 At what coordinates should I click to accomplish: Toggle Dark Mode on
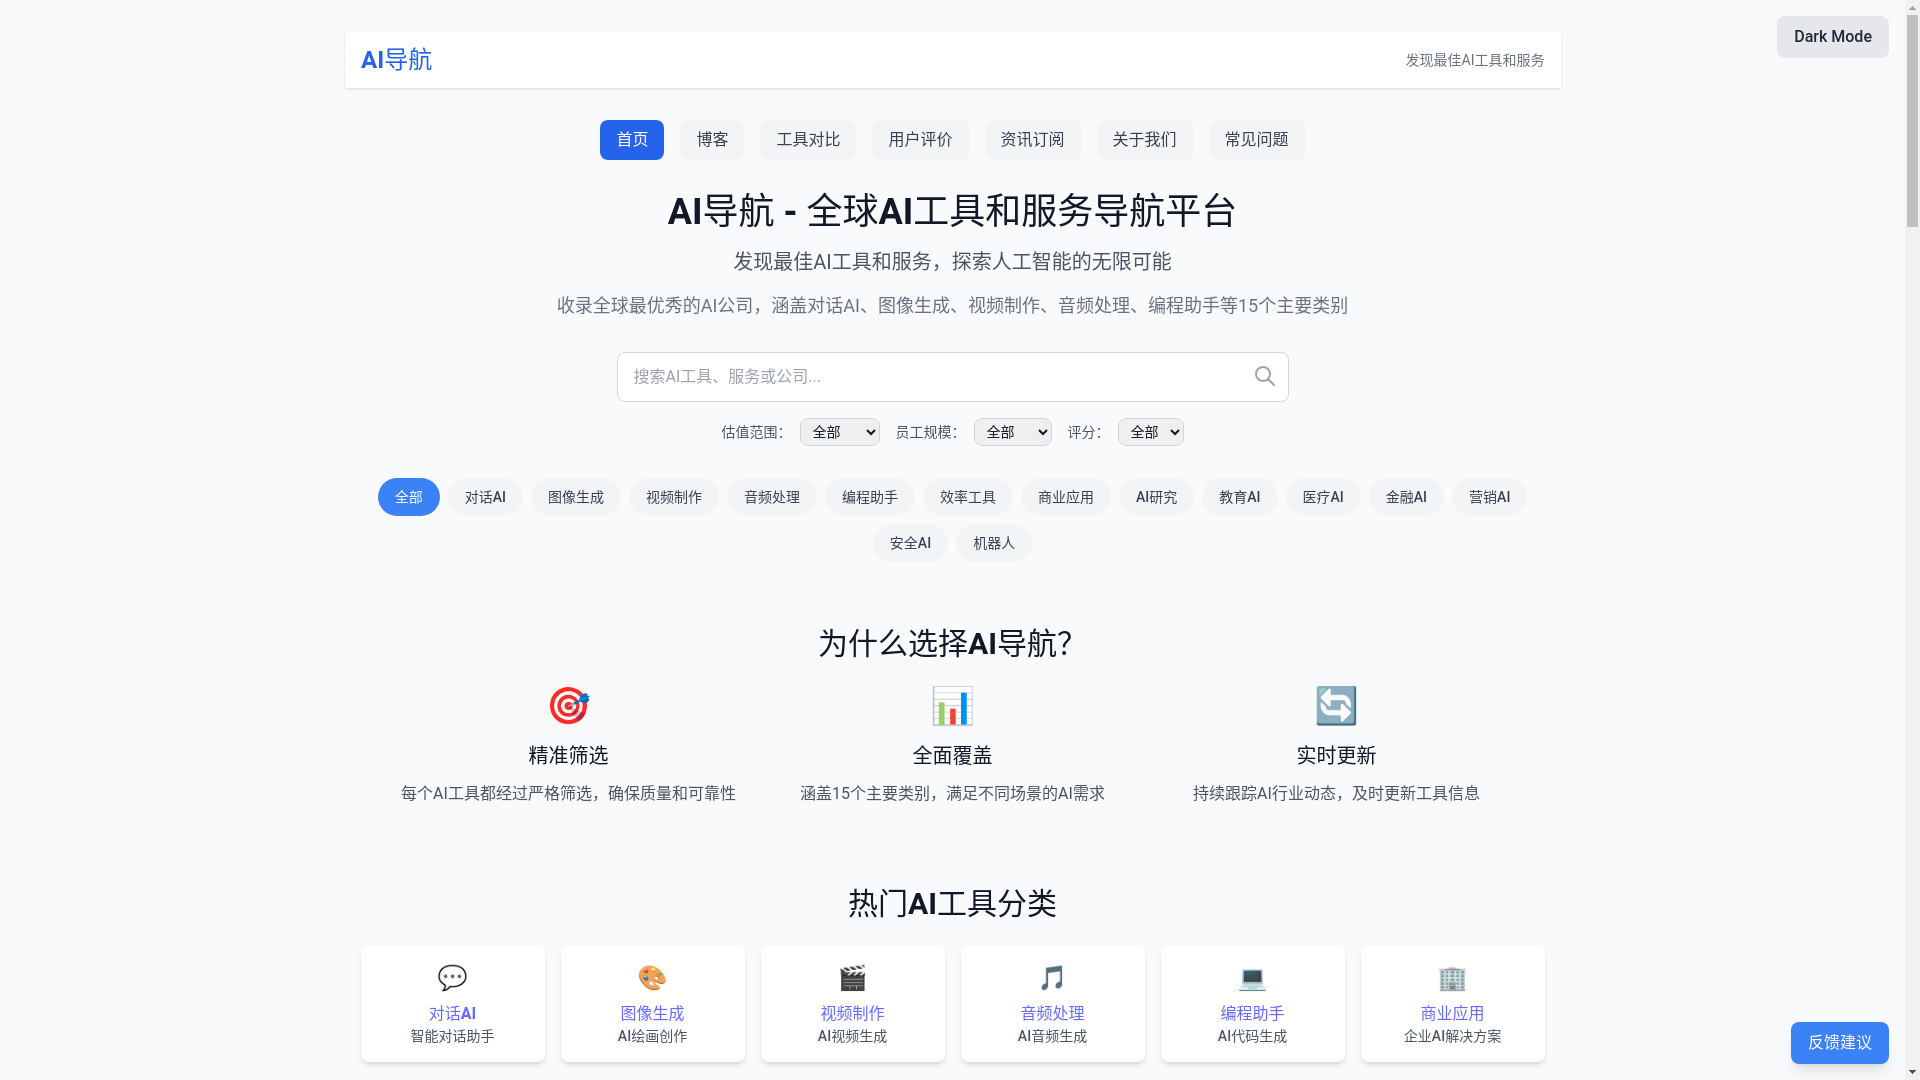1832,37
